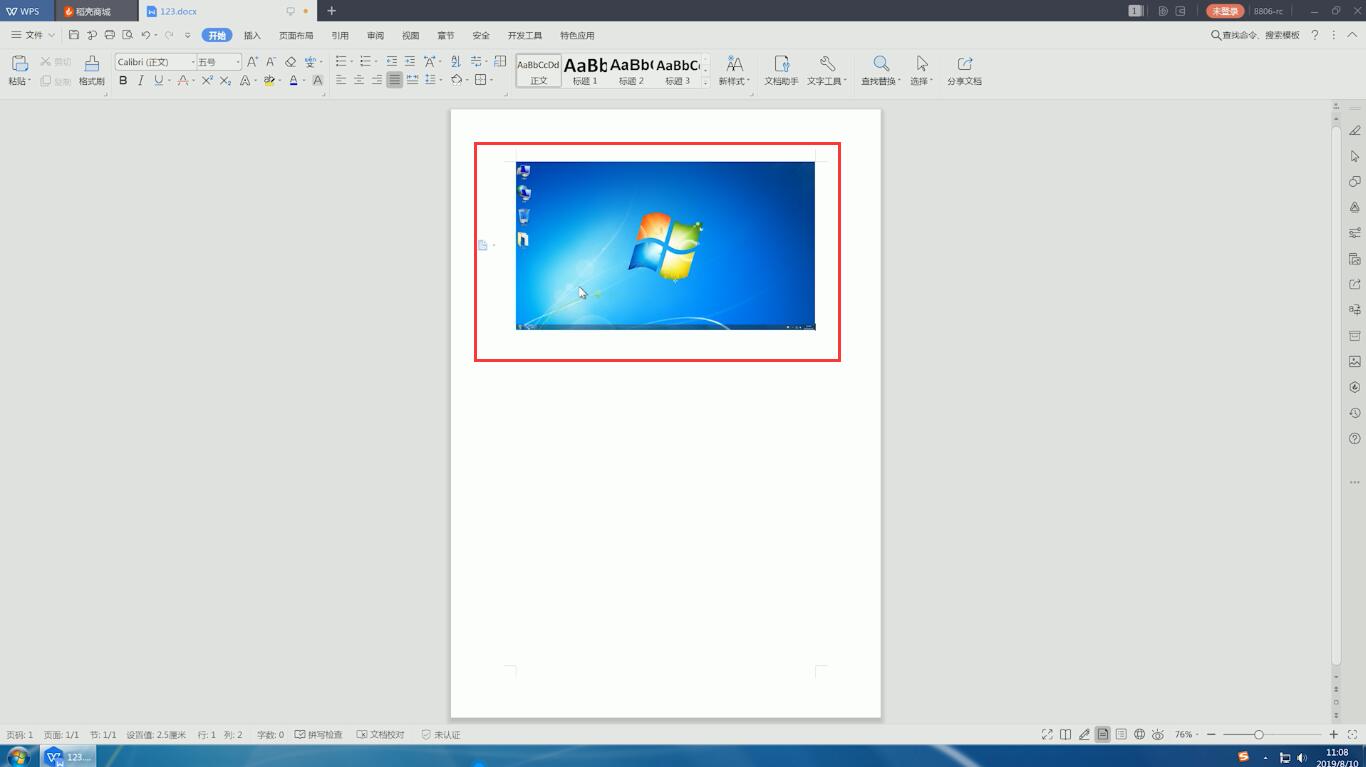Viewport: 1366px width, 767px height.
Task: Set paragraph alignment to Center
Action: pyautogui.click(x=359, y=80)
